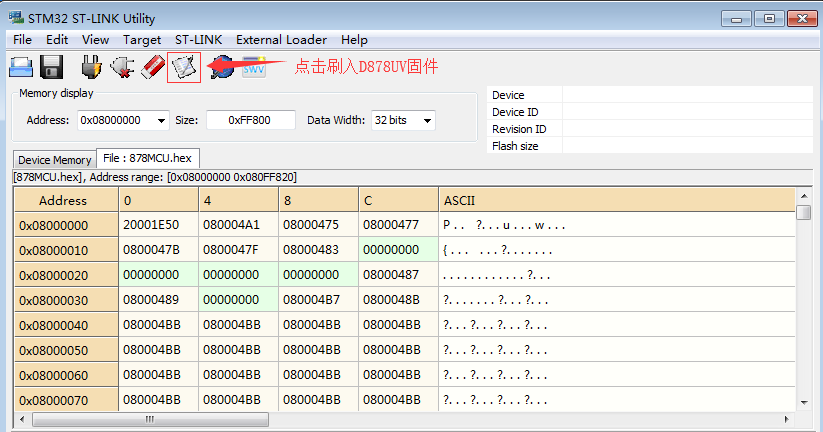Click column header 0

pyautogui.click(x=159, y=201)
